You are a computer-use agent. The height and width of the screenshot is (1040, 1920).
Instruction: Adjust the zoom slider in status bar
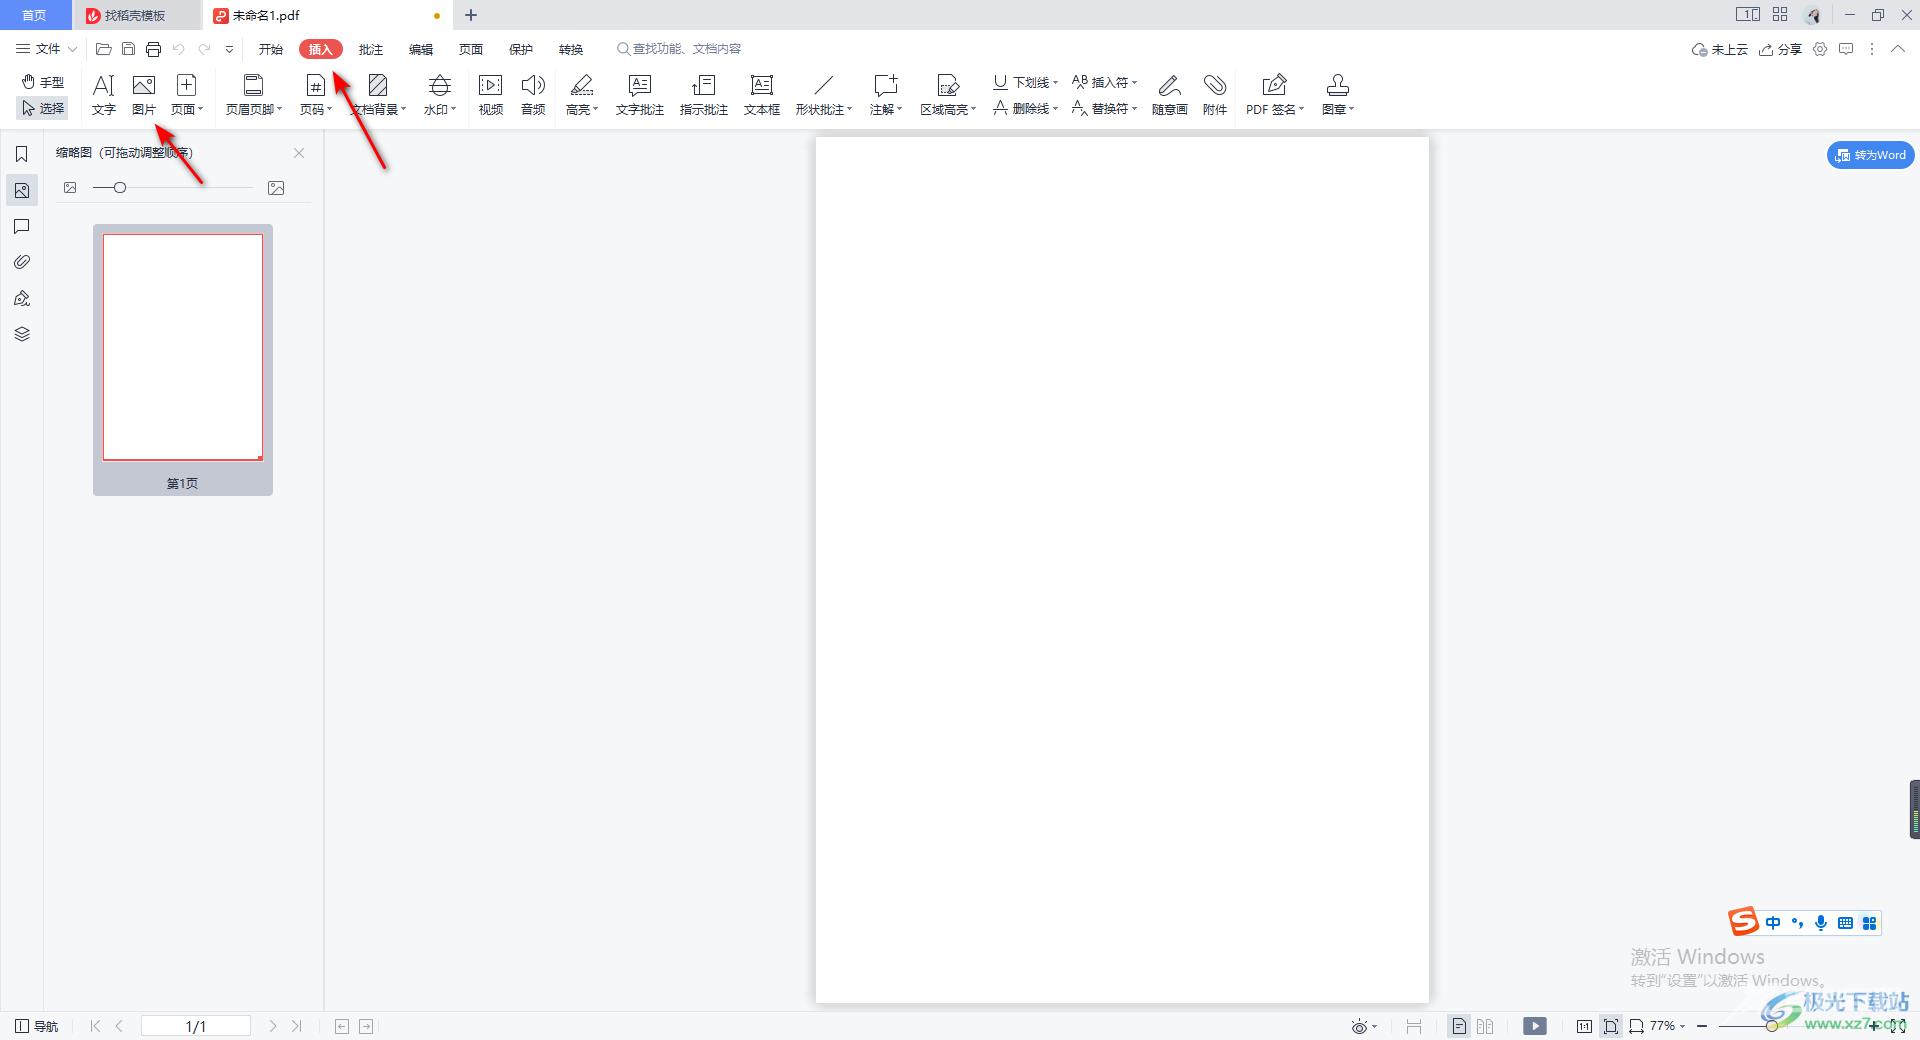click(x=1772, y=1026)
